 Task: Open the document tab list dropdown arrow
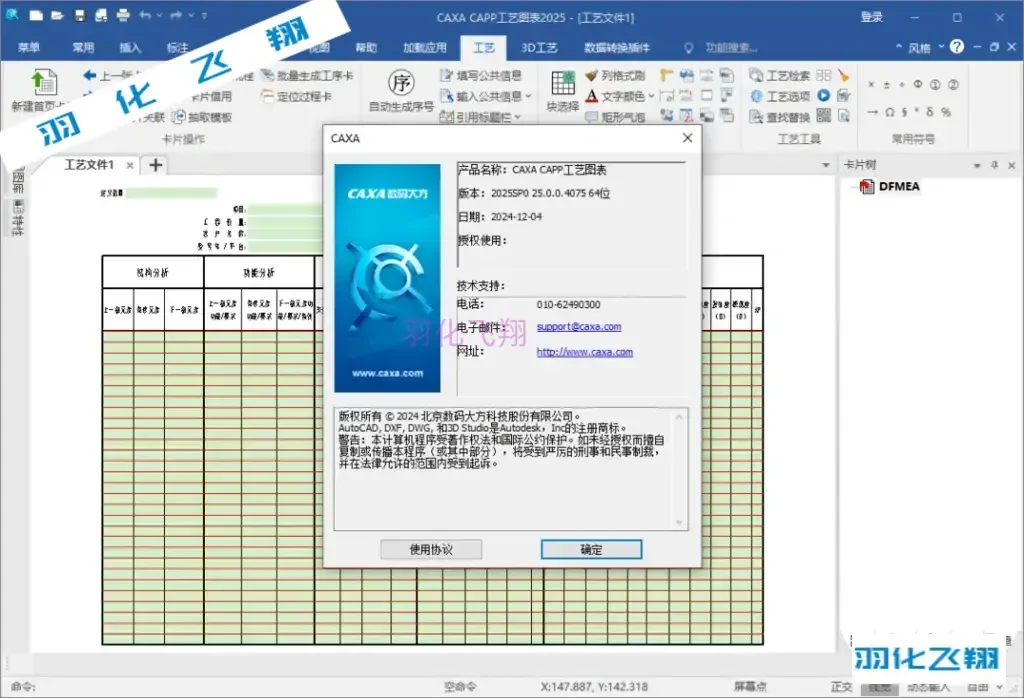[x=825, y=165]
